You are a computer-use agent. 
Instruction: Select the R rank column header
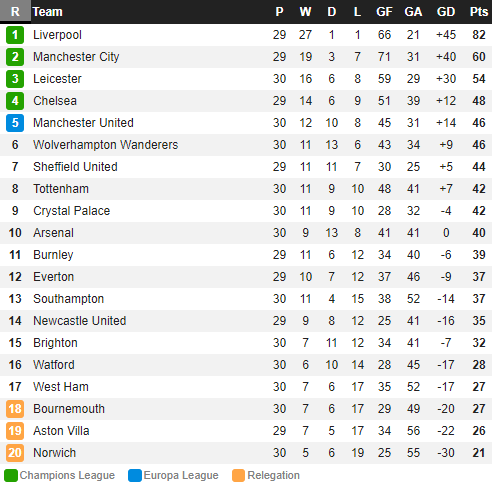[x=15, y=12]
